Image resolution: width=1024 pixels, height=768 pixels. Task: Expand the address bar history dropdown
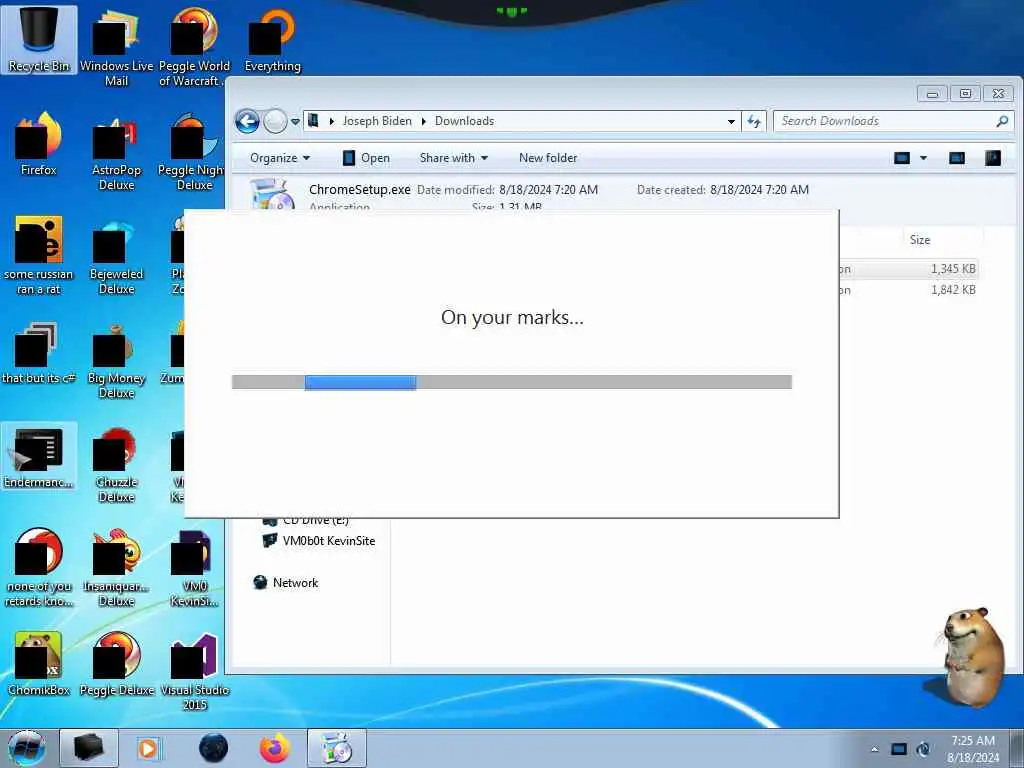[731, 121]
